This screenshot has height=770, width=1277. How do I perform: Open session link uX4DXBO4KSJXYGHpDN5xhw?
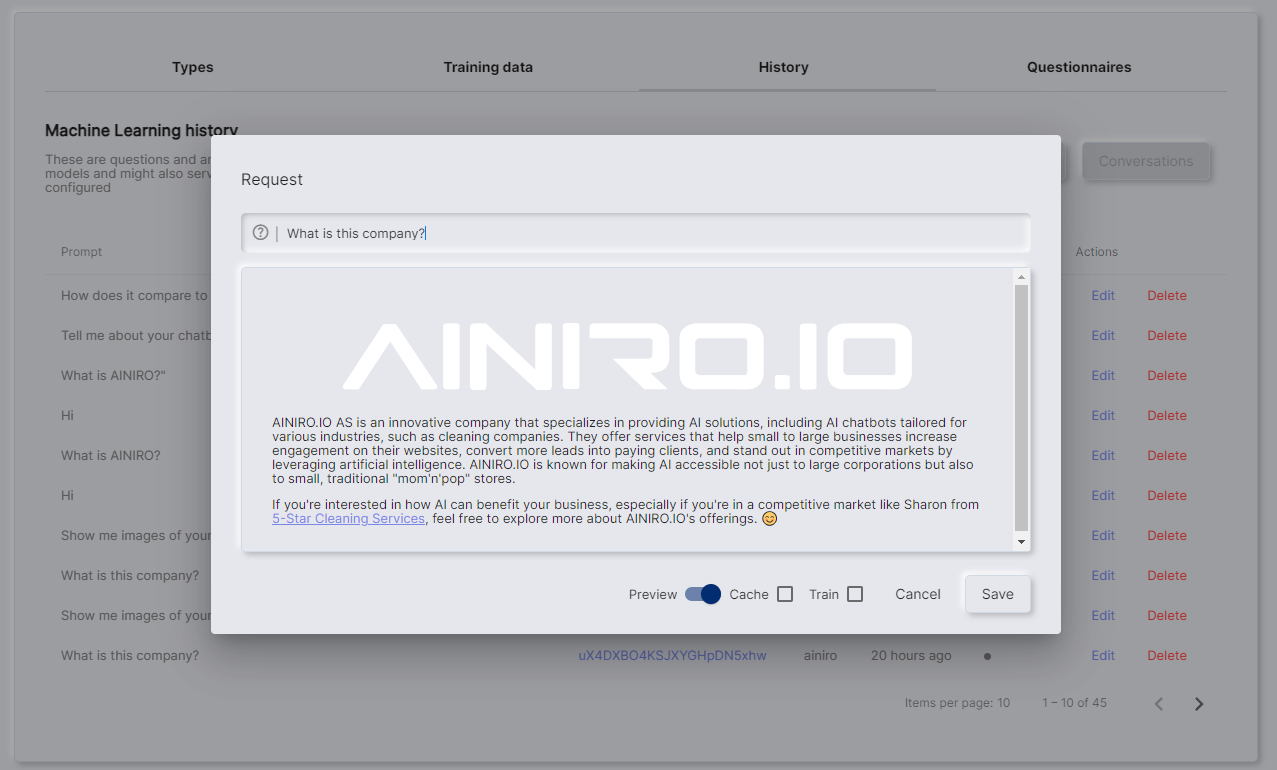672,656
